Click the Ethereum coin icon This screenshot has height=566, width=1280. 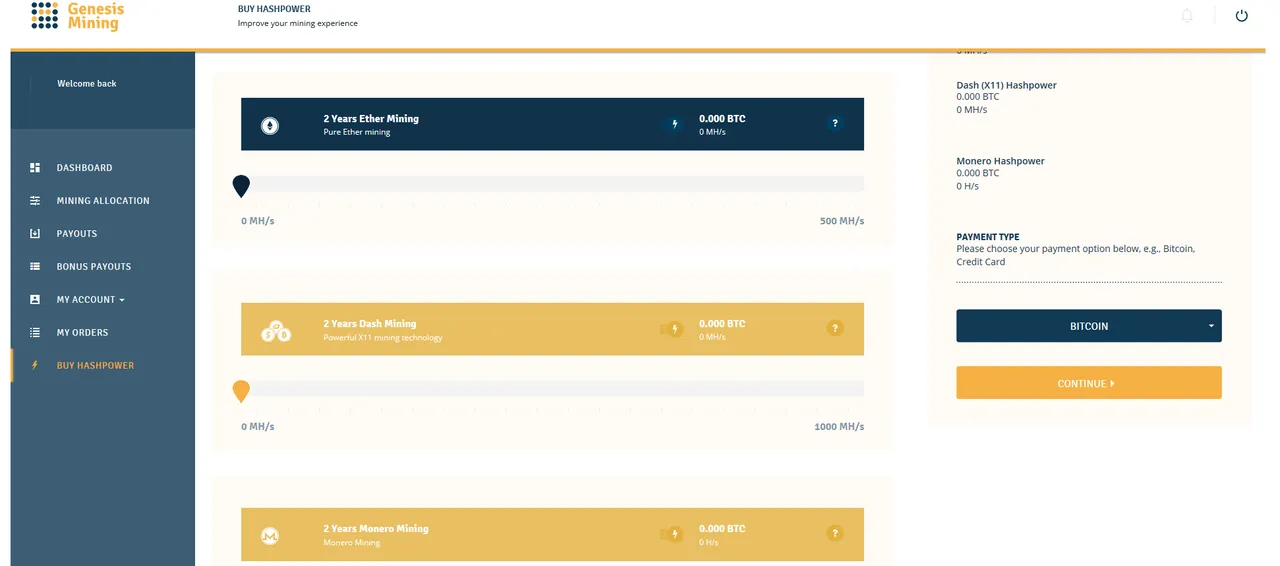tap(270, 125)
